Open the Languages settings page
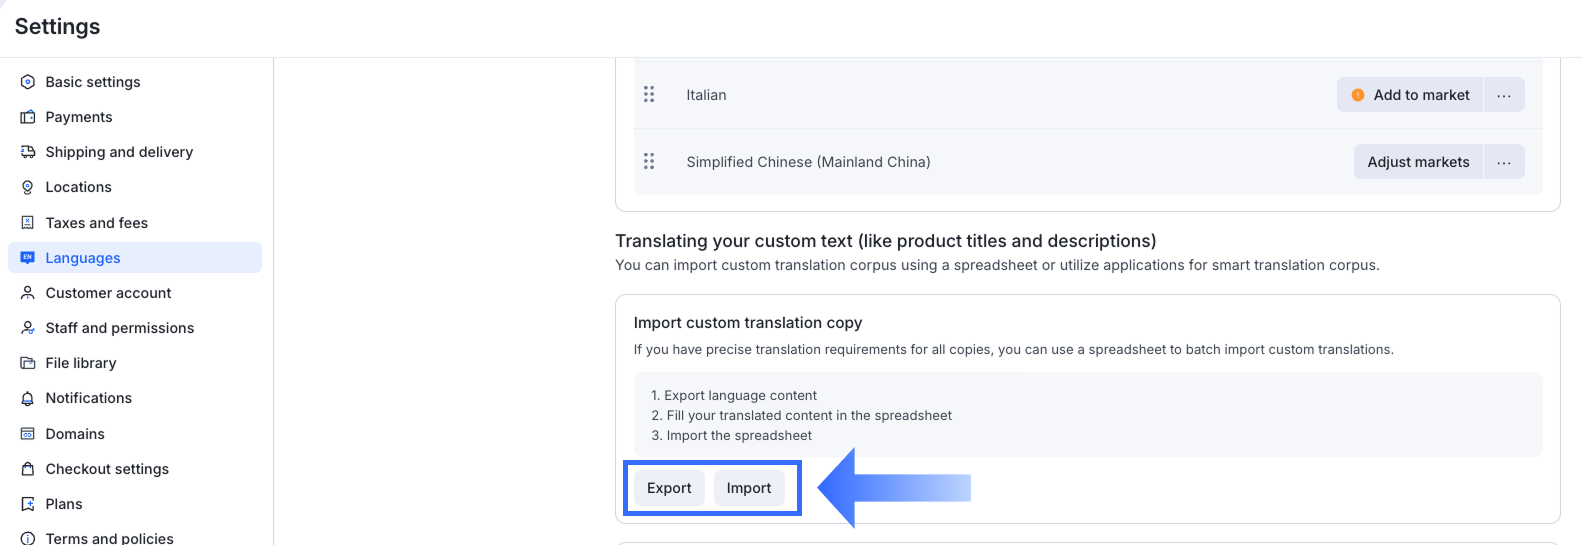Viewport: 1582px width, 545px height. [x=83, y=258]
